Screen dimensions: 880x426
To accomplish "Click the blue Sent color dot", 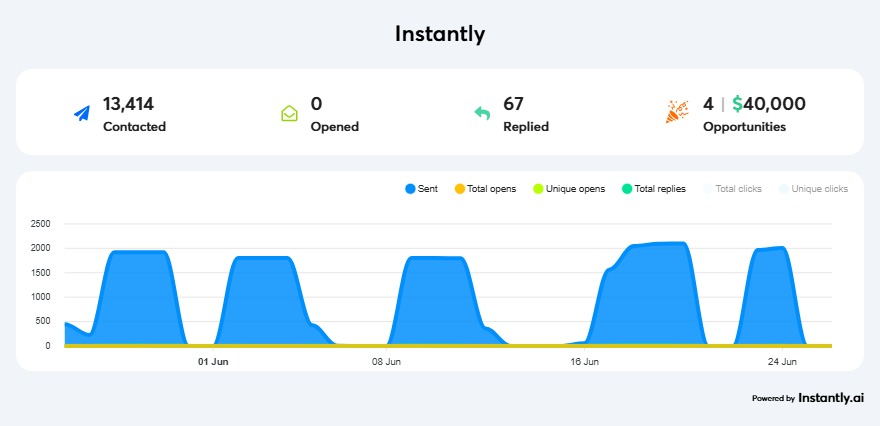I will coord(410,189).
